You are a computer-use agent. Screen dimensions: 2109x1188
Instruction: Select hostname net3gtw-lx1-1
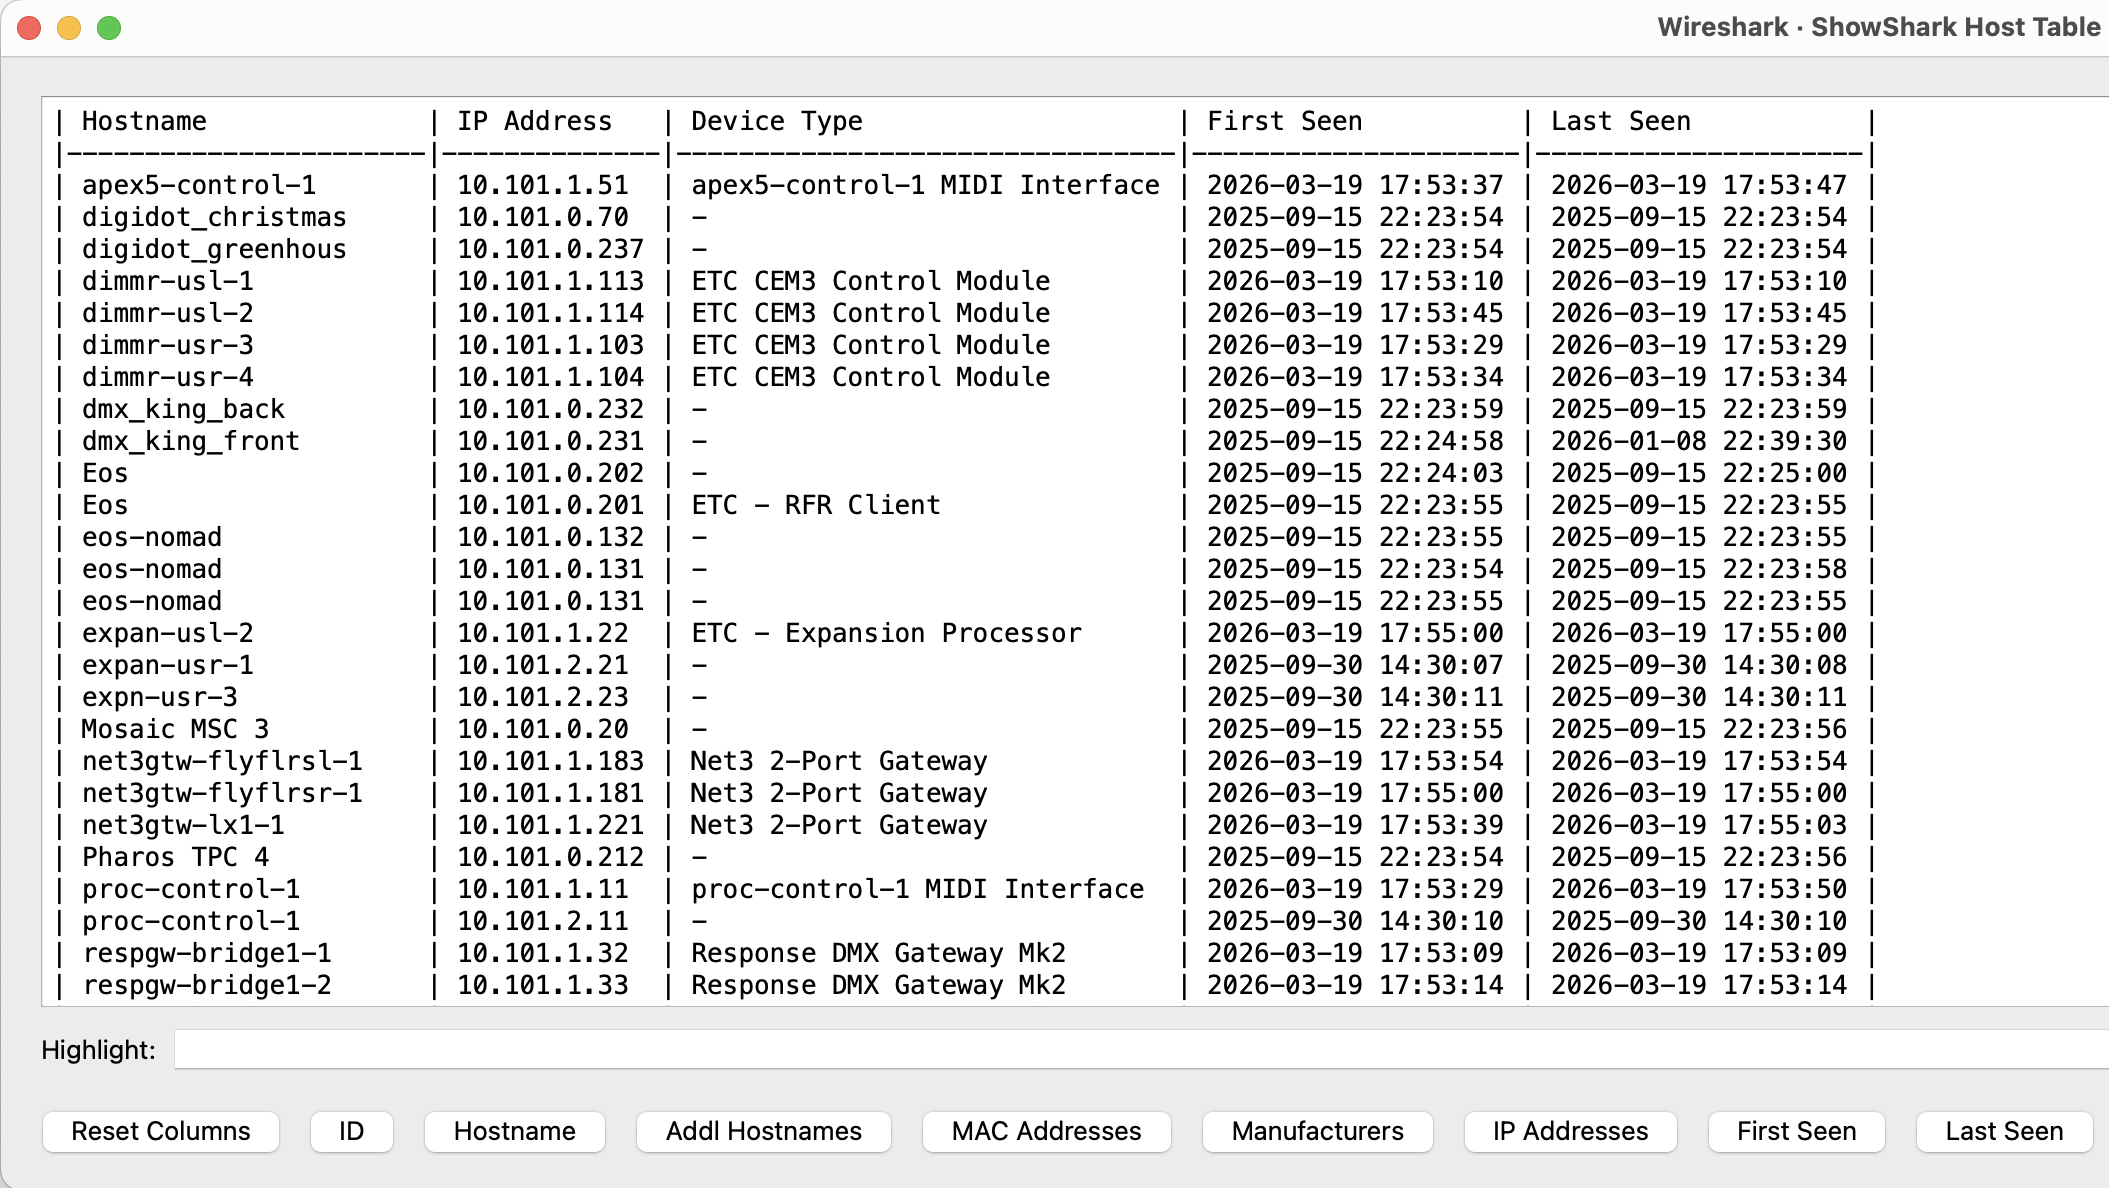(183, 825)
